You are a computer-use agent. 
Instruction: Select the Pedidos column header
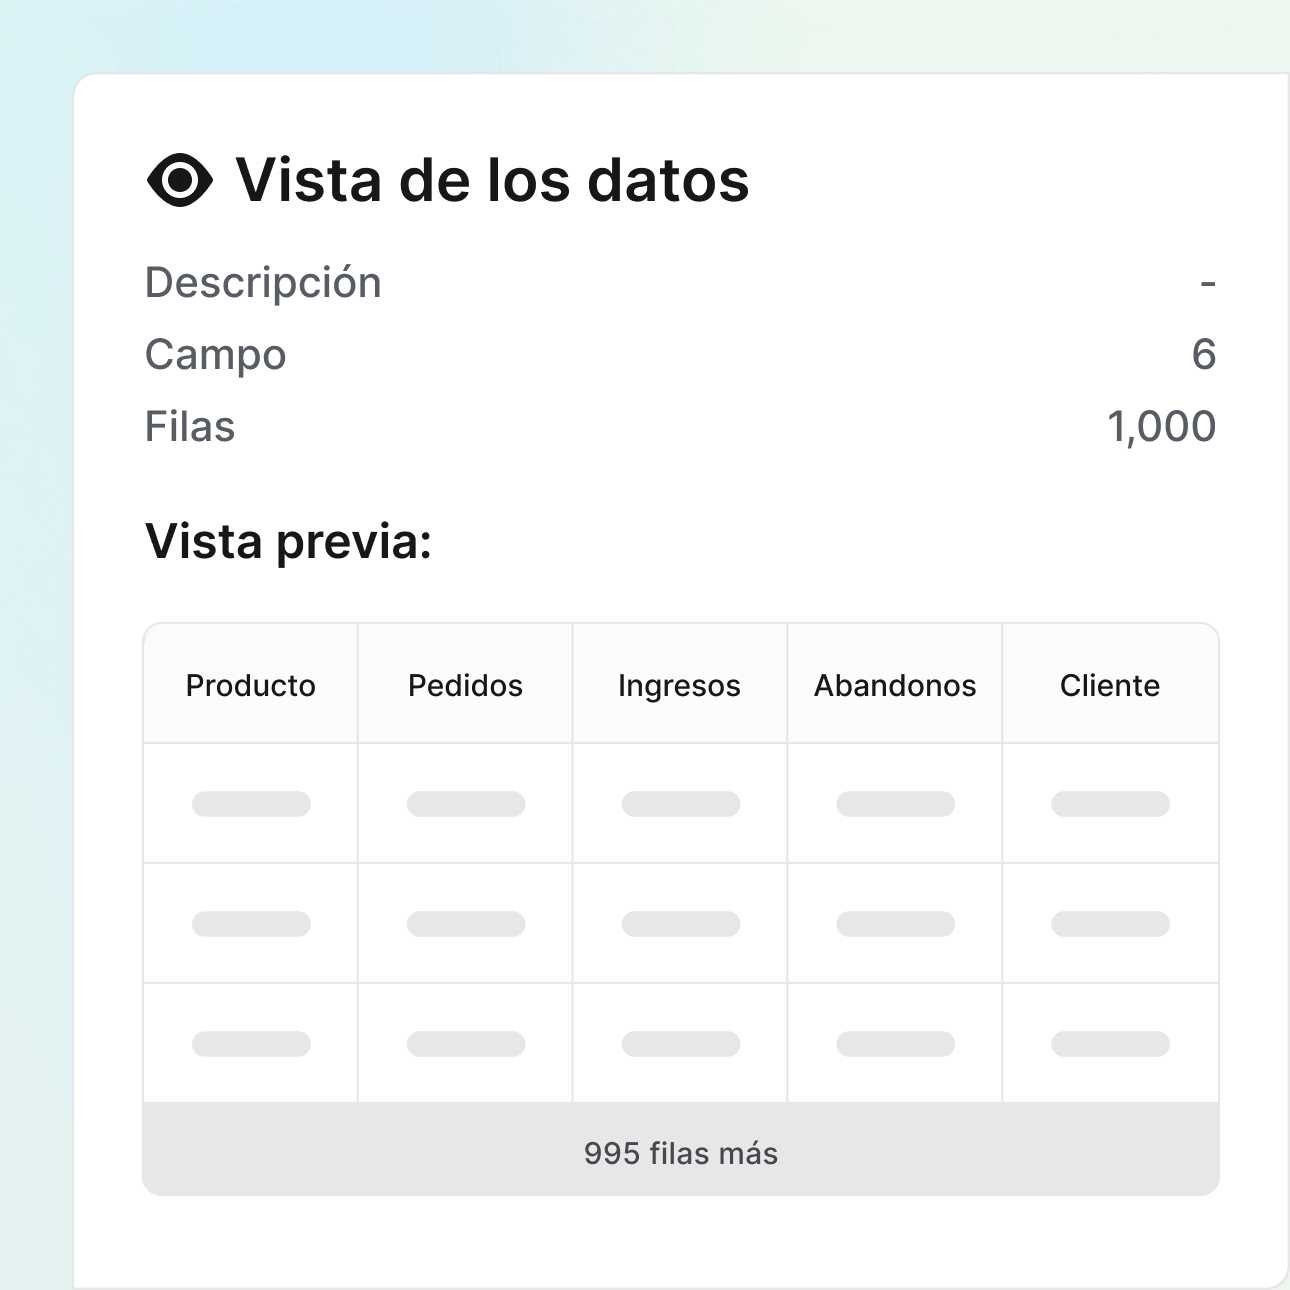tap(464, 684)
